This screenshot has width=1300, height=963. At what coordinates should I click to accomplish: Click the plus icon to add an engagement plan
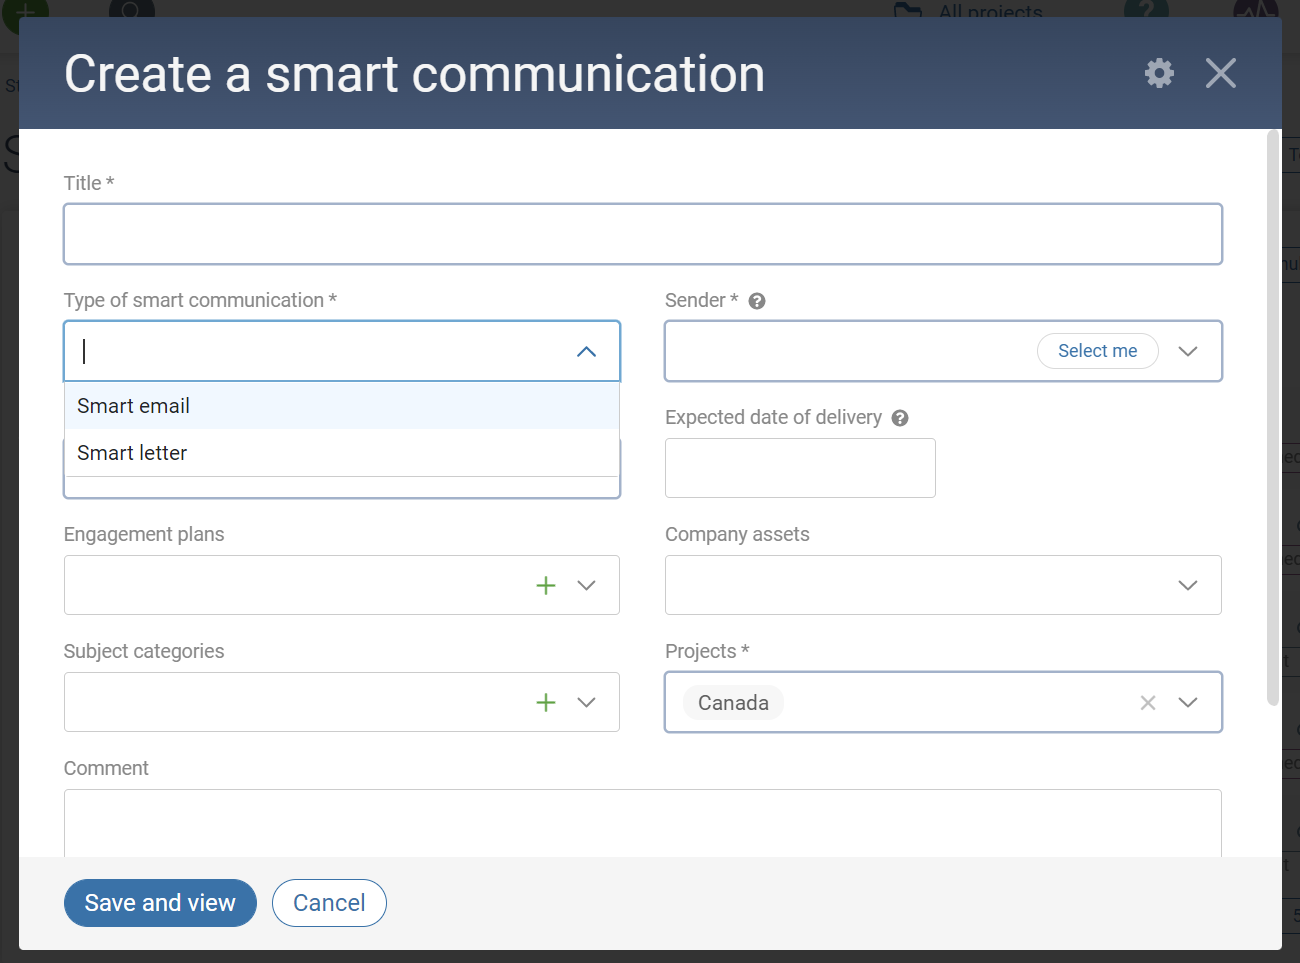click(x=546, y=585)
